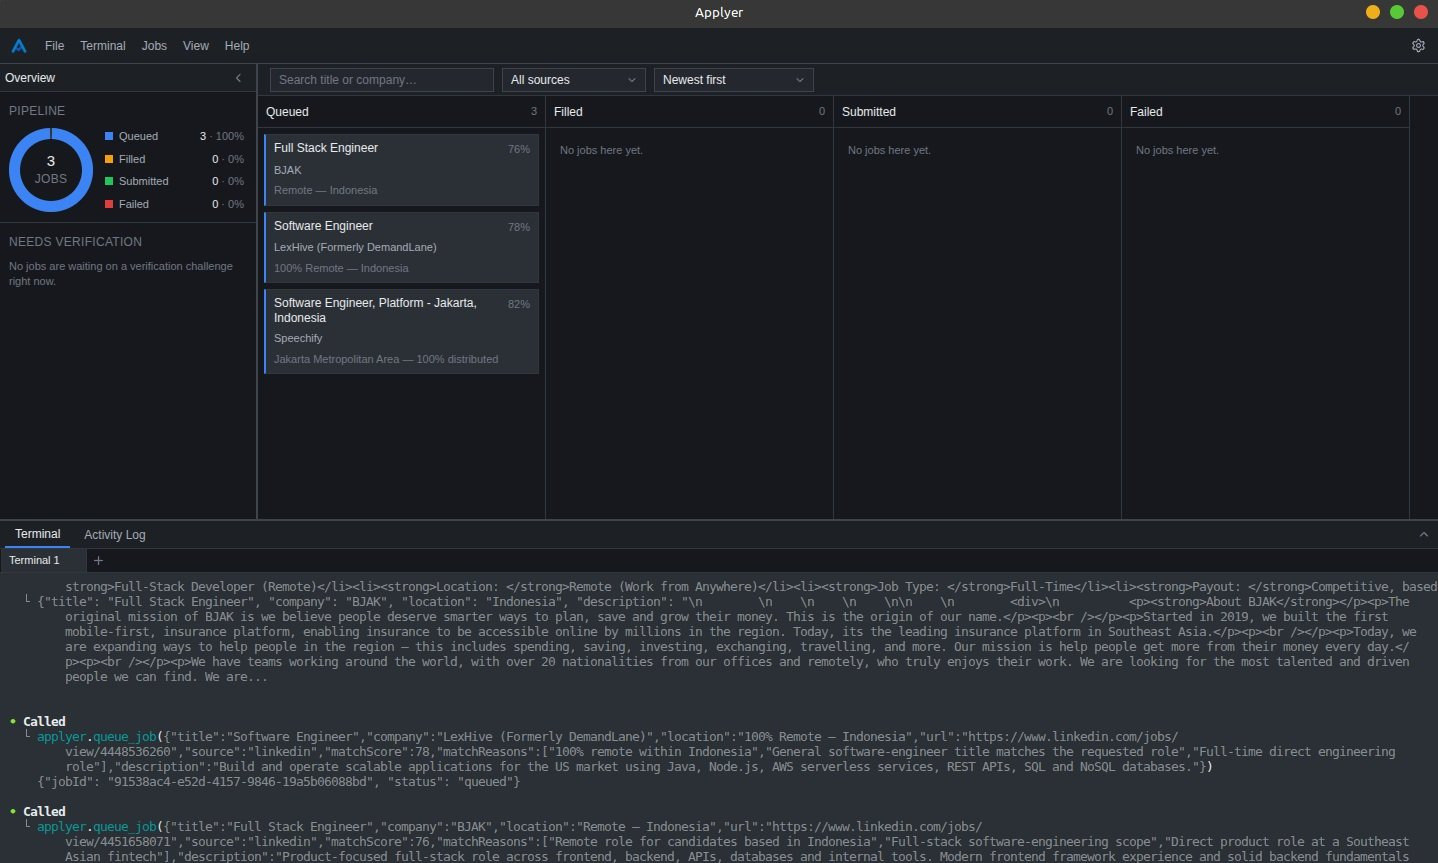
Task: Click the Applyer logo icon
Action: coord(19,46)
